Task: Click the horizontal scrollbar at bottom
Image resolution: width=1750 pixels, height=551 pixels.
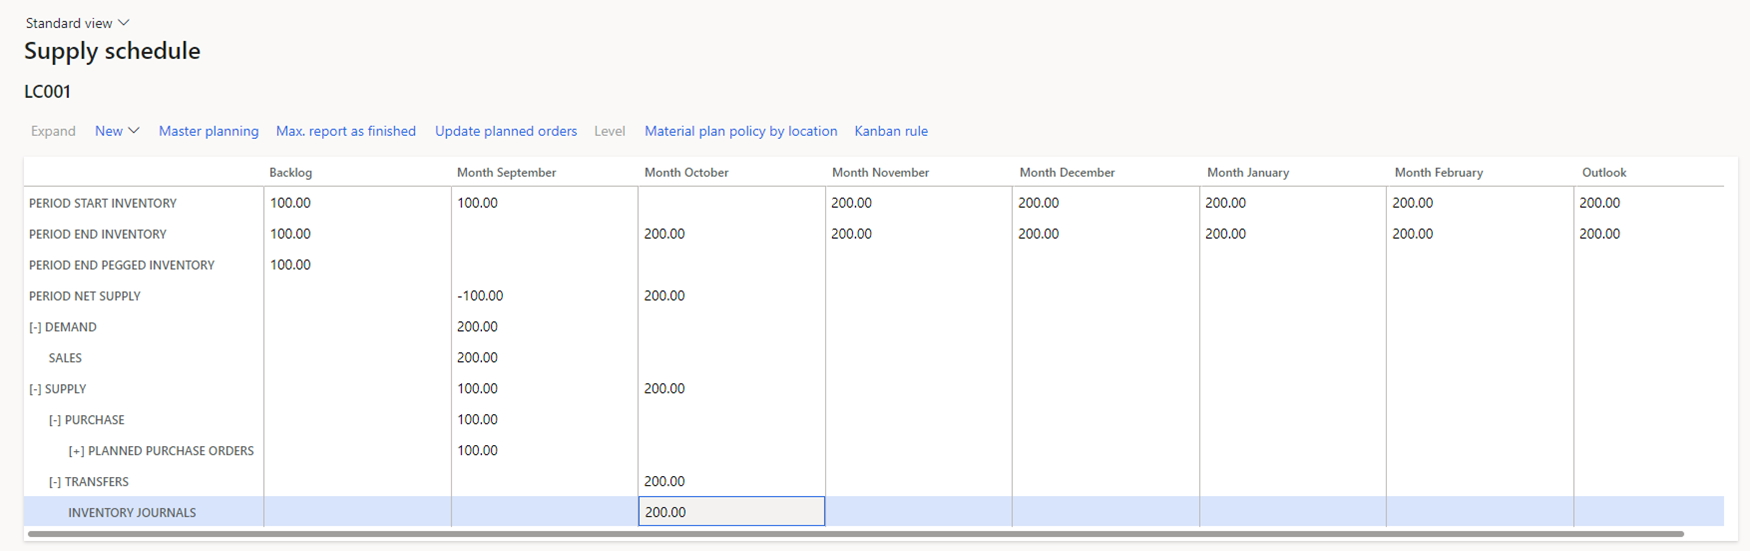Action: (x=855, y=534)
